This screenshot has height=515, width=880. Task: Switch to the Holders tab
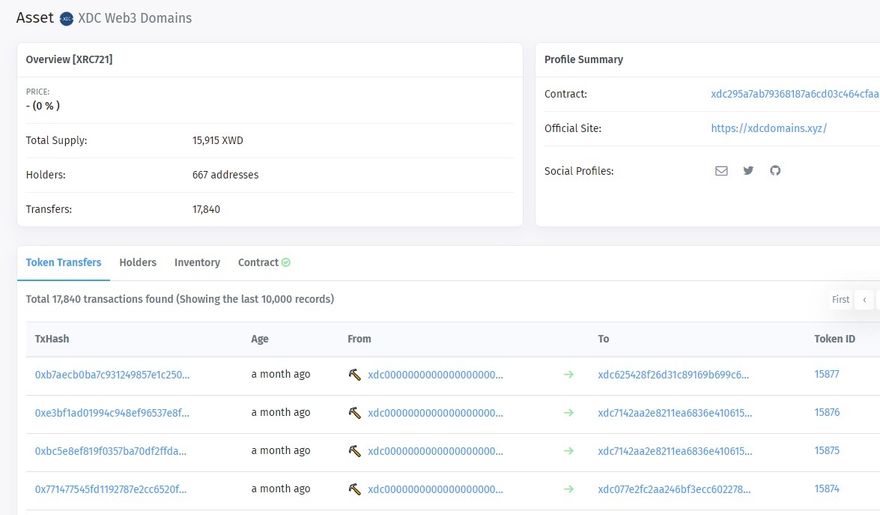coord(138,263)
